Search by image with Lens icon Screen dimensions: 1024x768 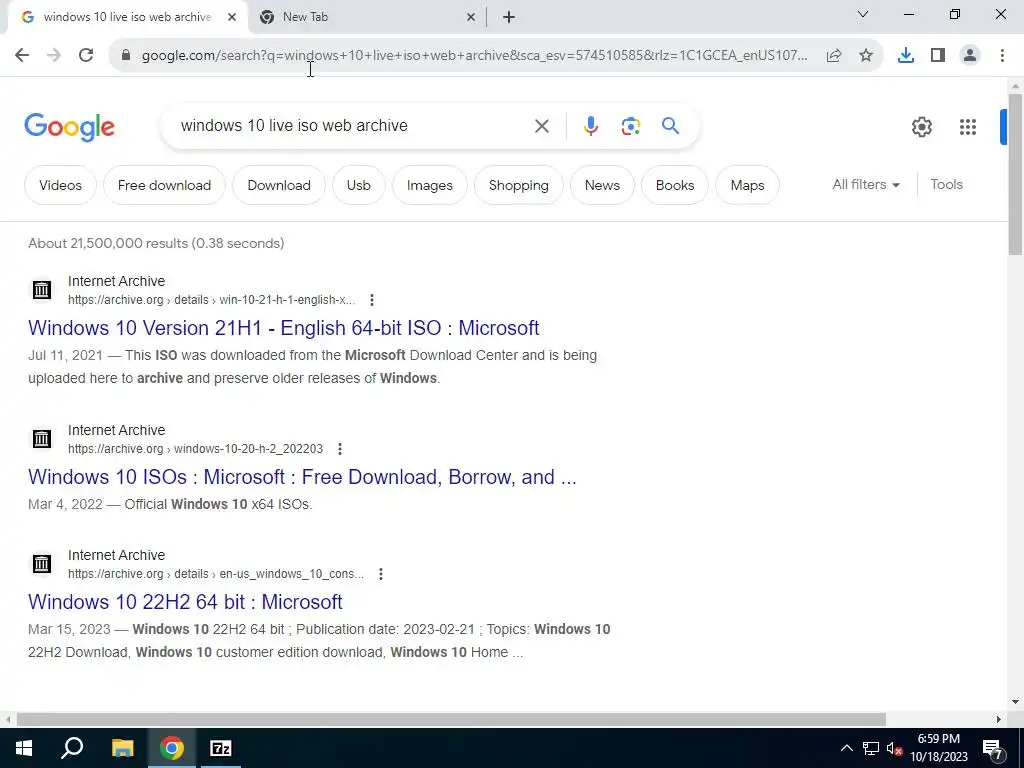tap(630, 126)
